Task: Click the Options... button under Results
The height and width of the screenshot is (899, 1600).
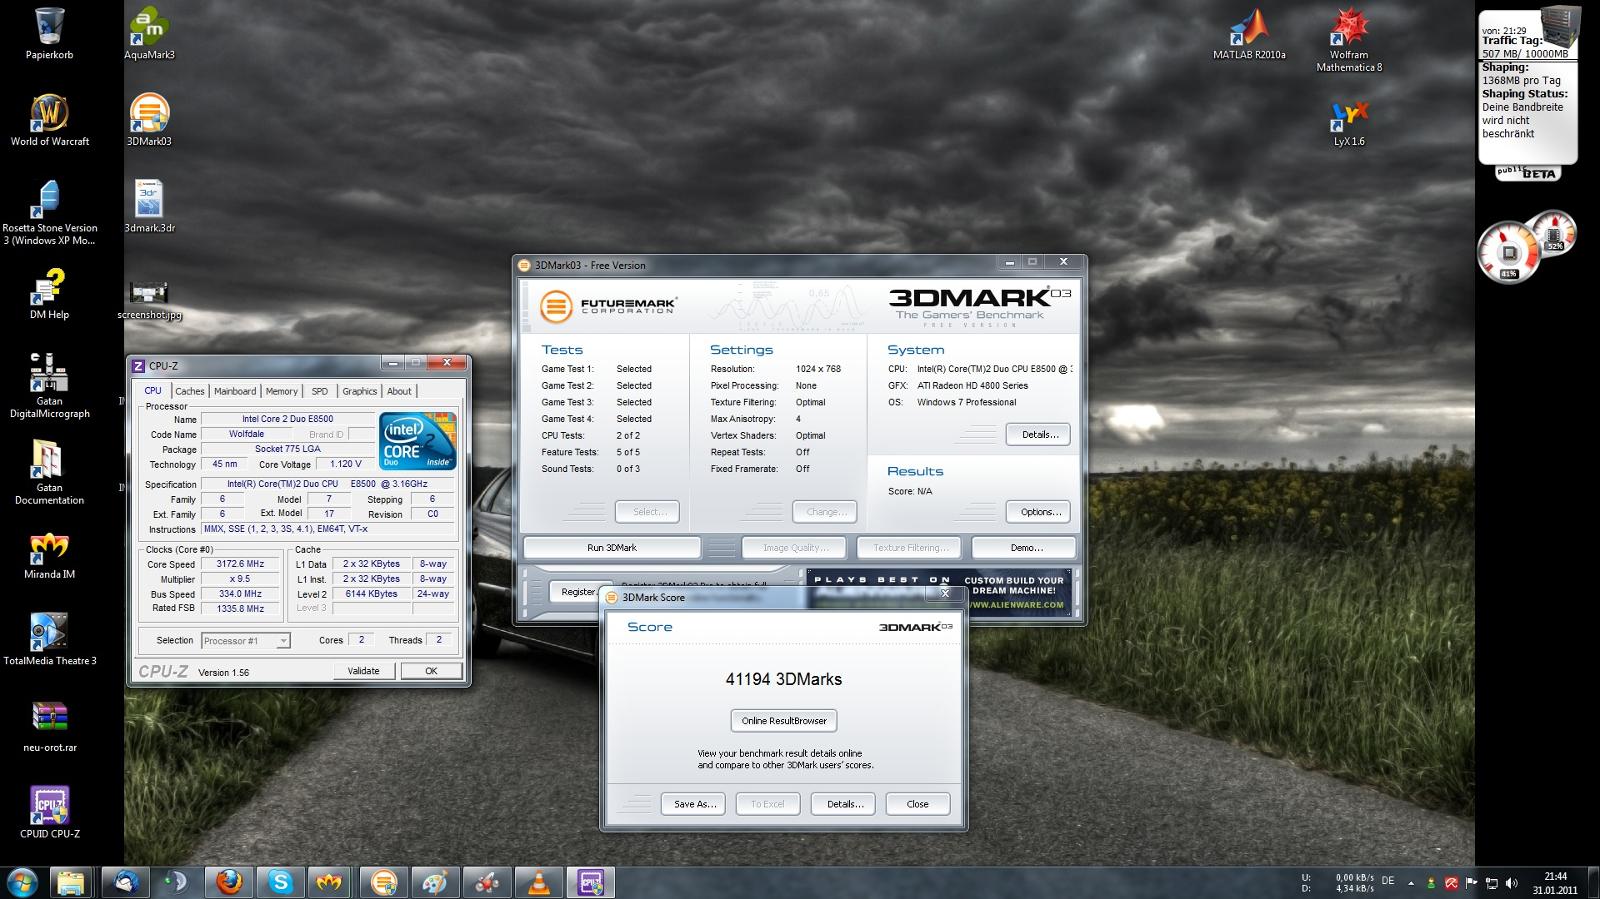Action: 1040,512
